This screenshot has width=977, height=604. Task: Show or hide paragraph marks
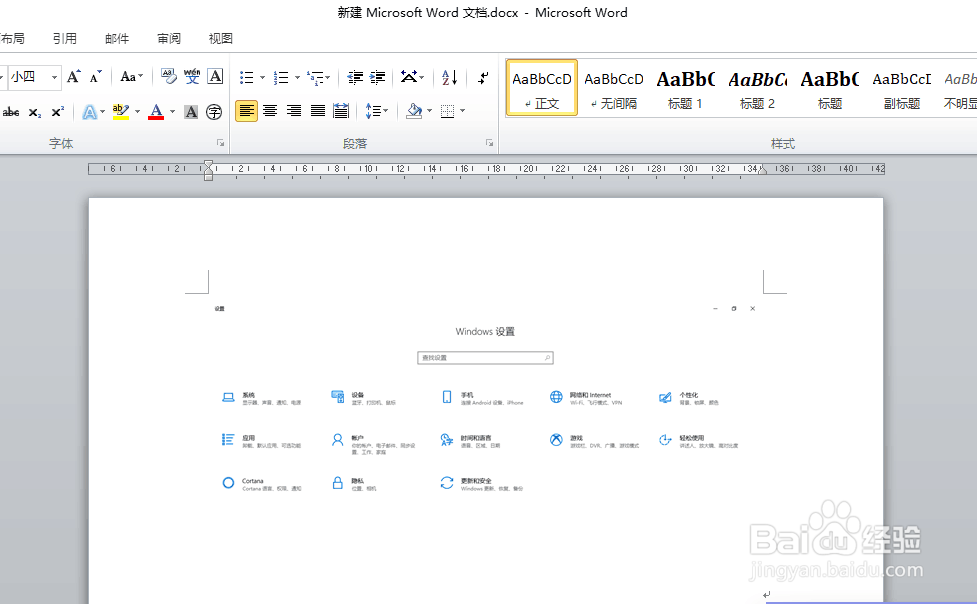pos(483,77)
